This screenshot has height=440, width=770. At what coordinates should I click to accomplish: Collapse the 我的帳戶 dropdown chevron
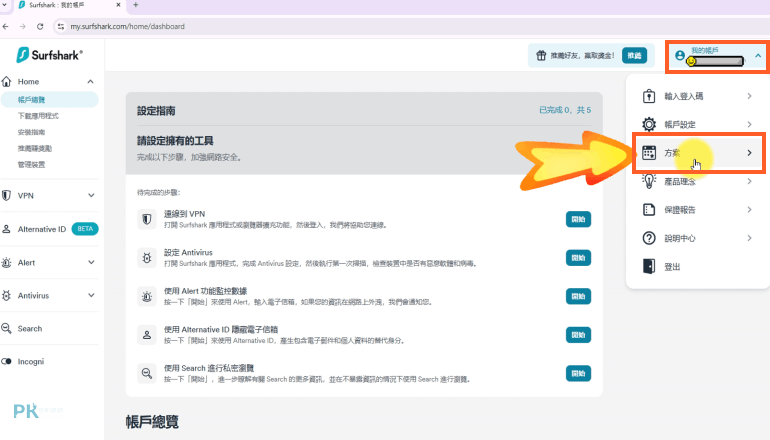click(758, 55)
